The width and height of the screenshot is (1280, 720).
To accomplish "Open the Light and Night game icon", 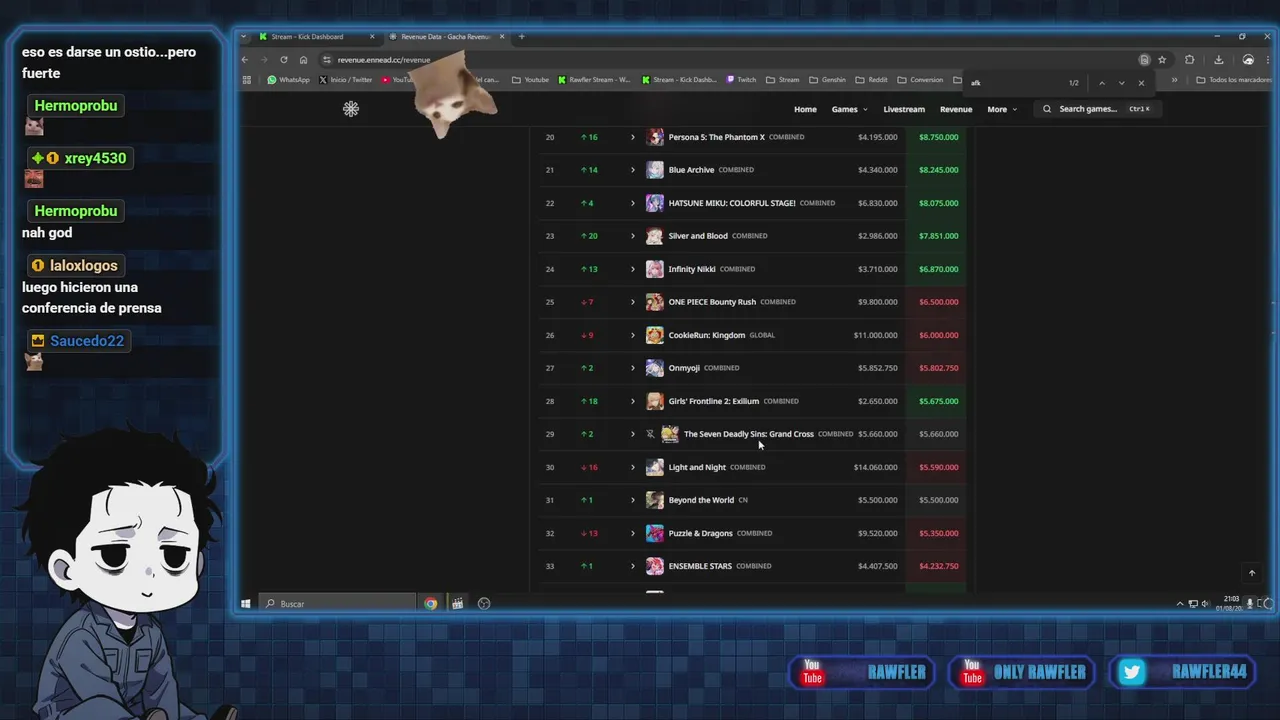I will [x=654, y=467].
